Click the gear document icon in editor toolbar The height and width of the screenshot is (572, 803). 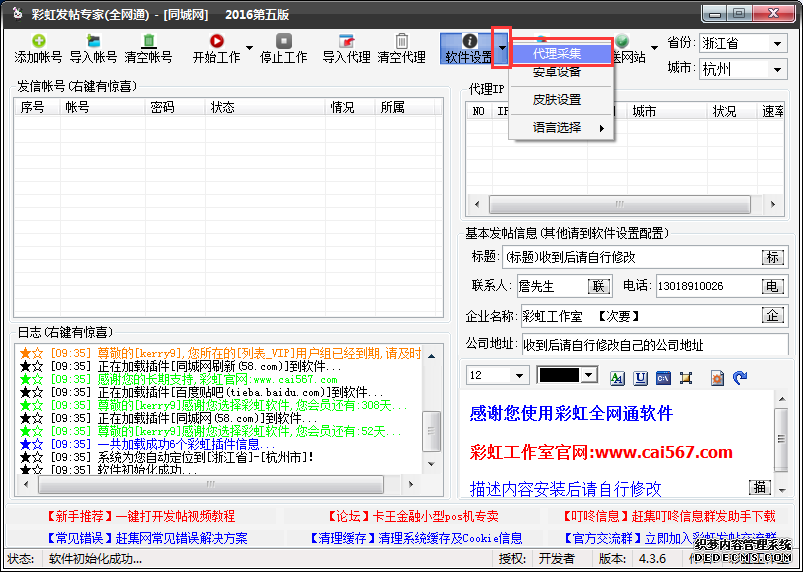tap(717, 378)
